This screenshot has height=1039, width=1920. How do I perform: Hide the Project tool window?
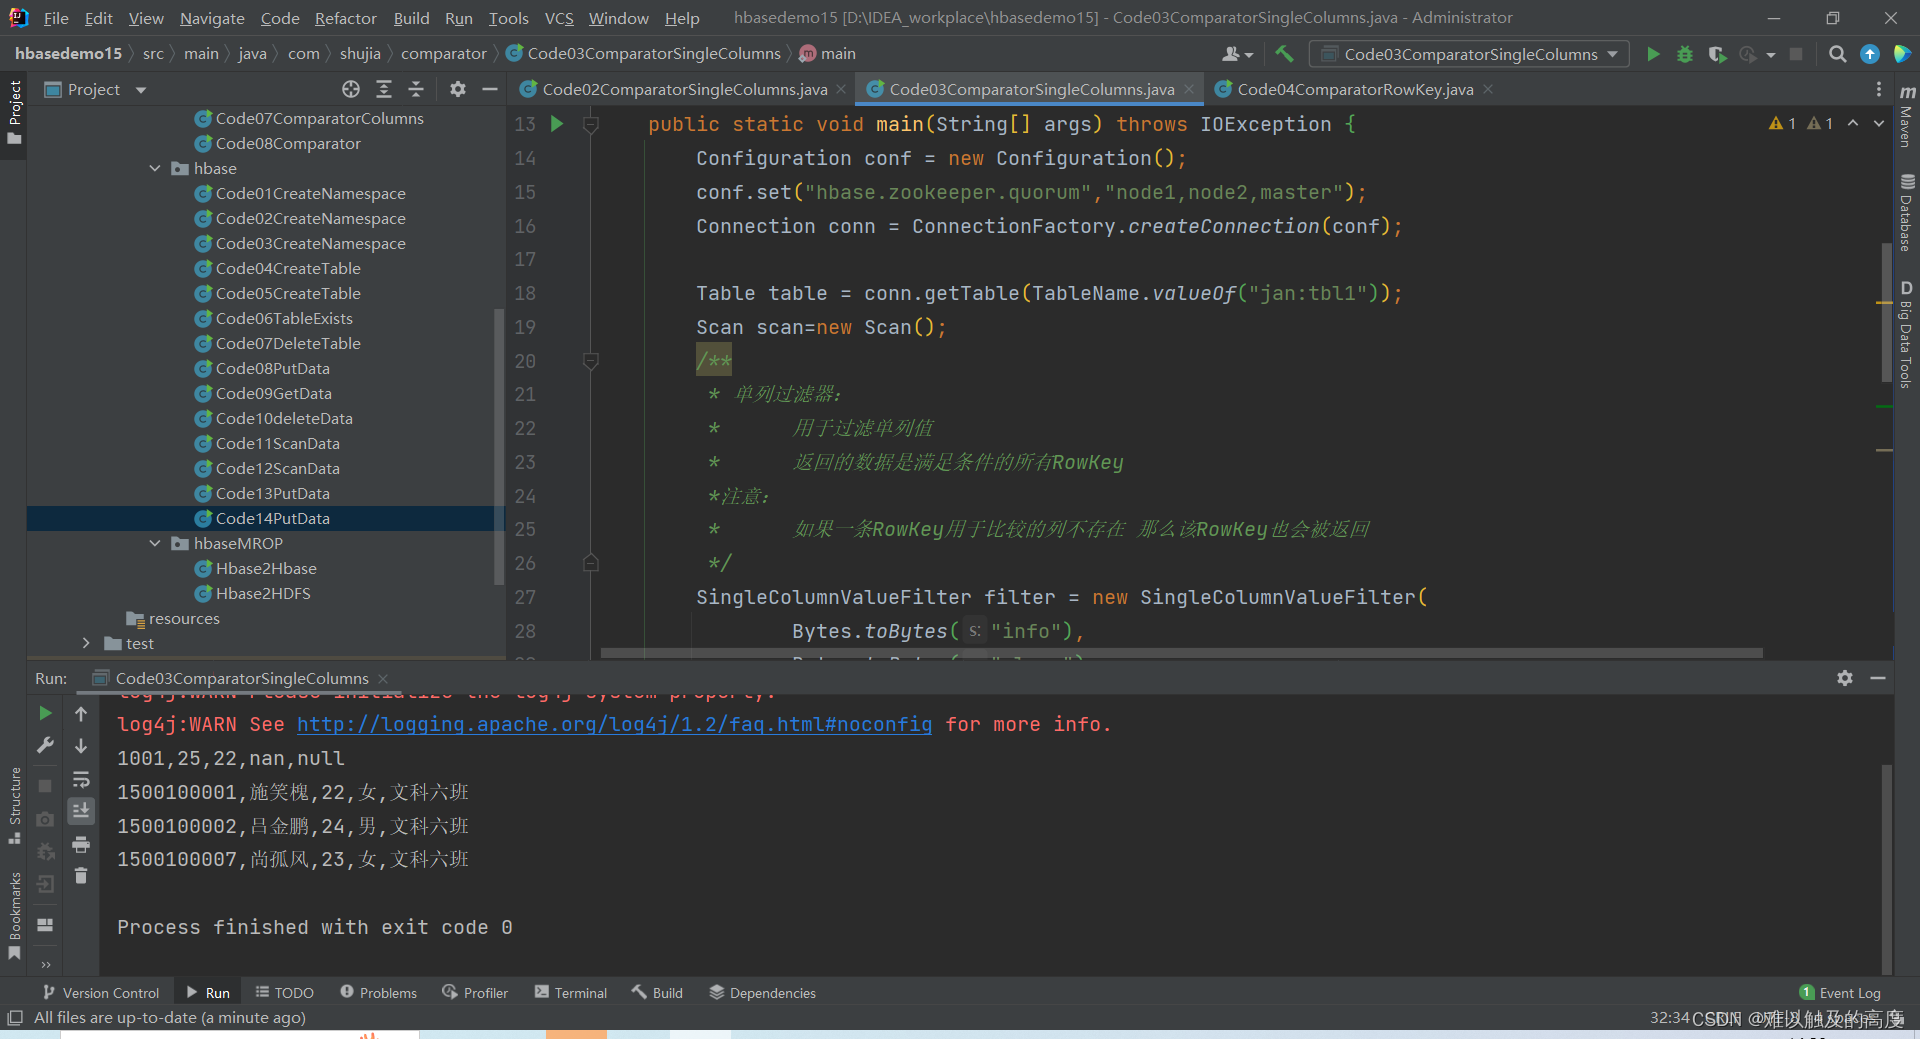click(490, 90)
